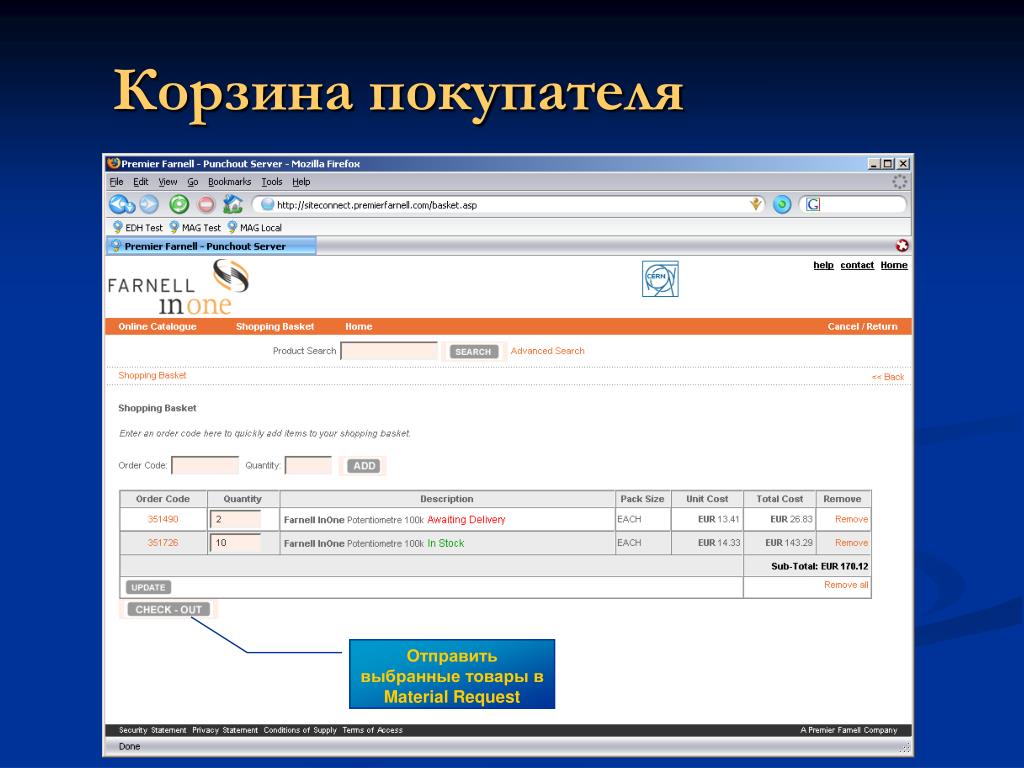Viewport: 1024px width, 768px height.
Task: Open the MAG Local bookmark
Action: click(x=254, y=227)
